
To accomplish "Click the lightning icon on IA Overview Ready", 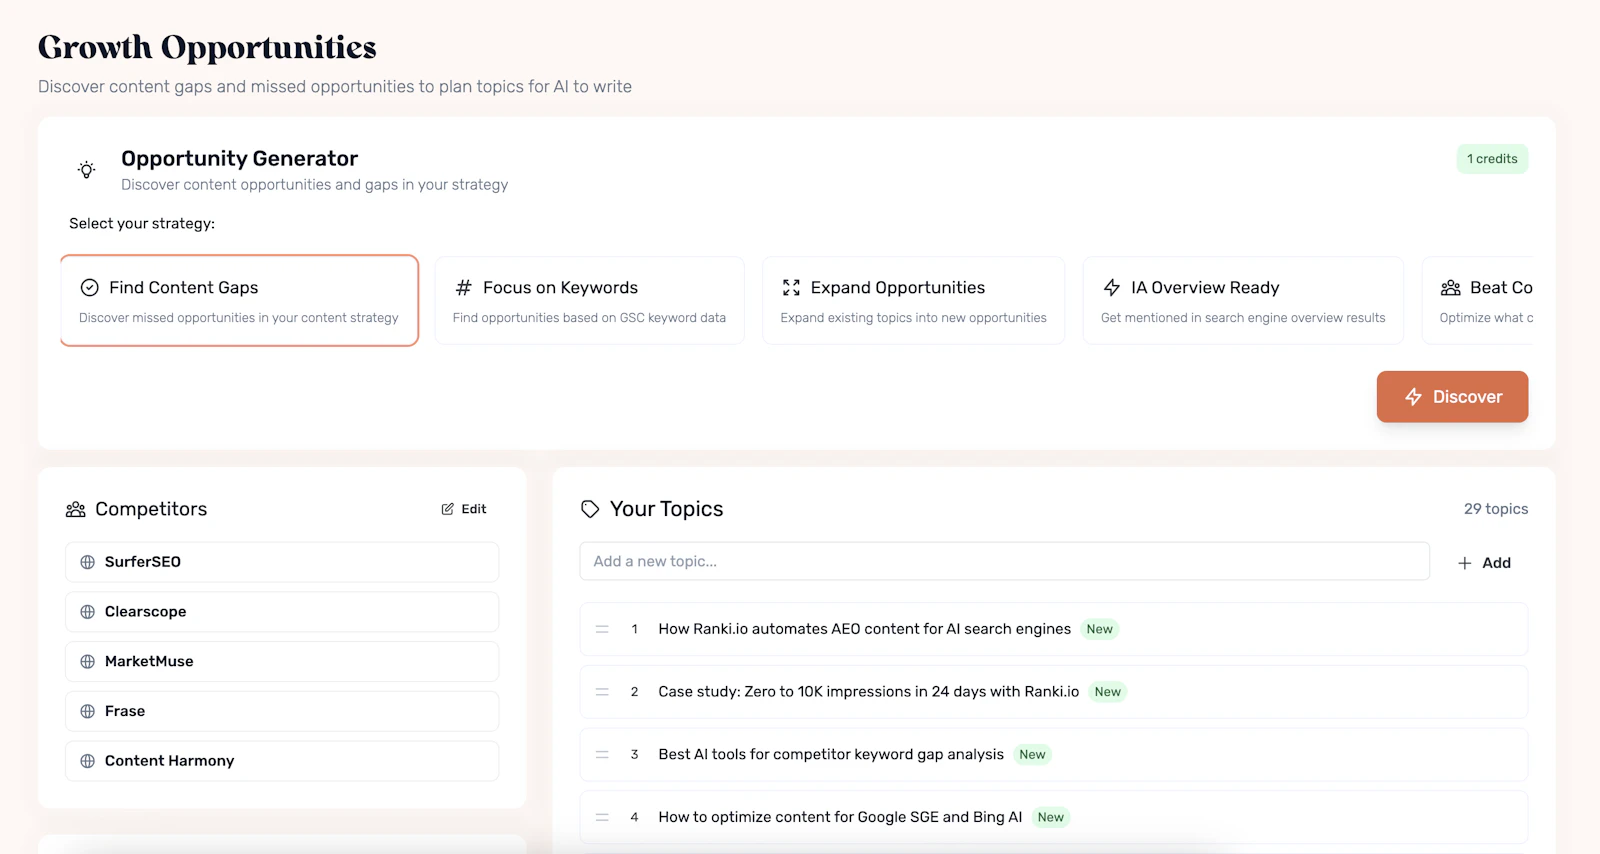I will click(x=1111, y=288).
